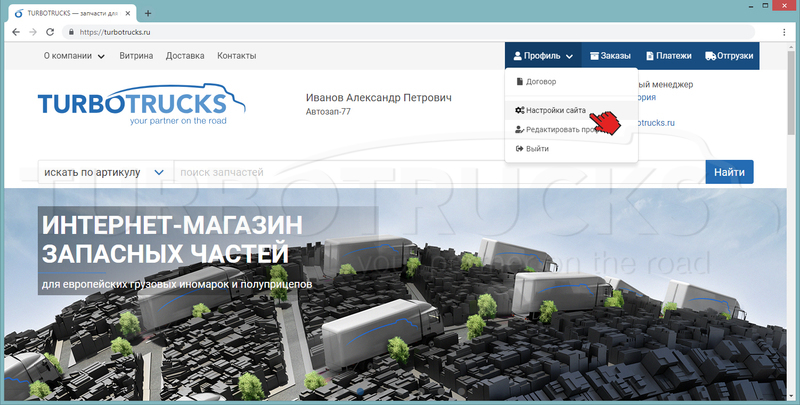800x405 pixels.
Task: Open the Витрина page
Action: tap(136, 56)
